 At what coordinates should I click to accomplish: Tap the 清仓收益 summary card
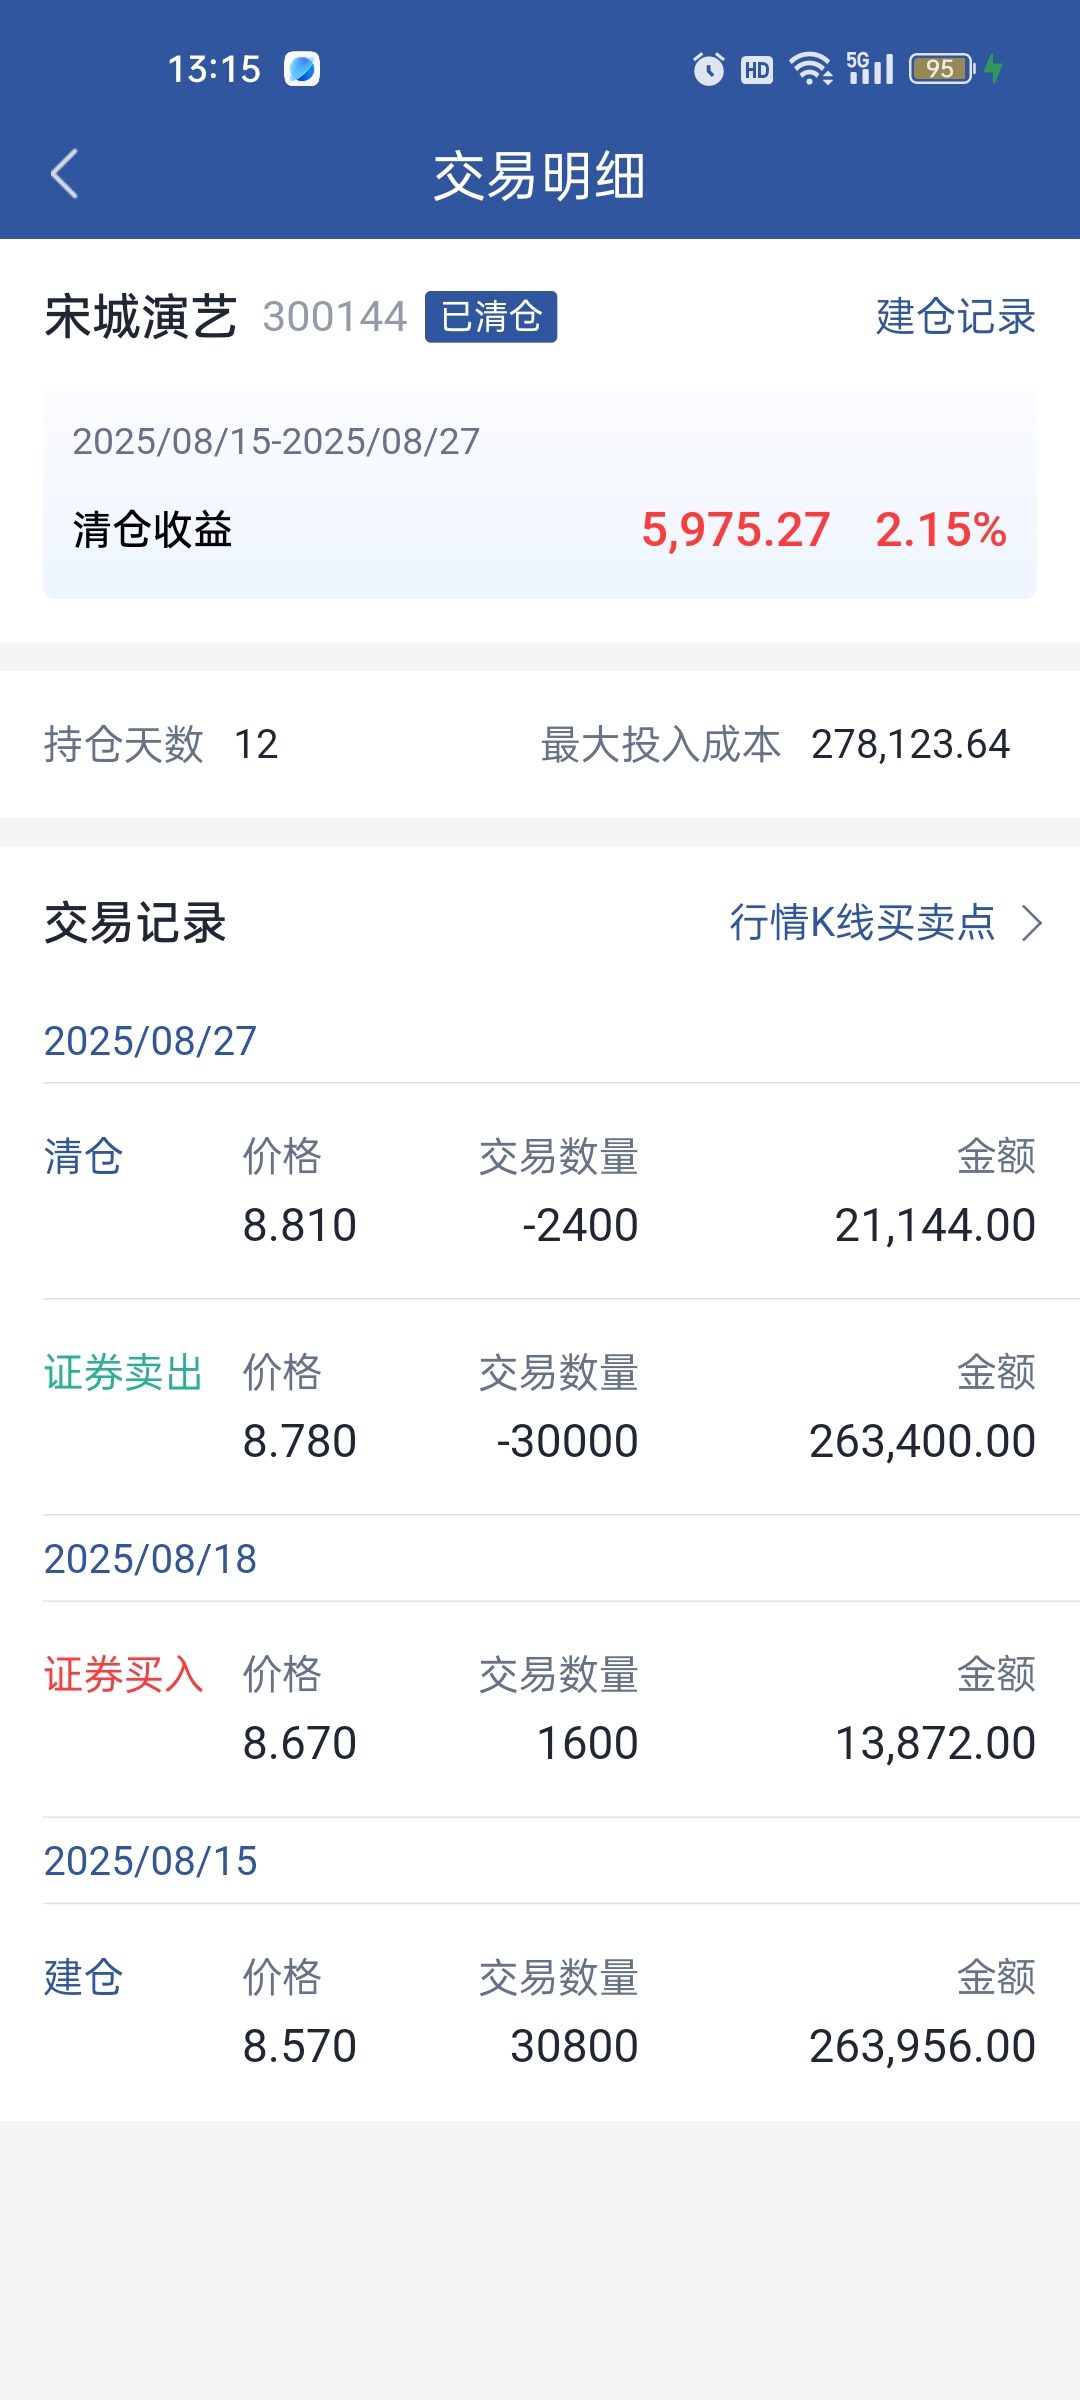(x=540, y=492)
